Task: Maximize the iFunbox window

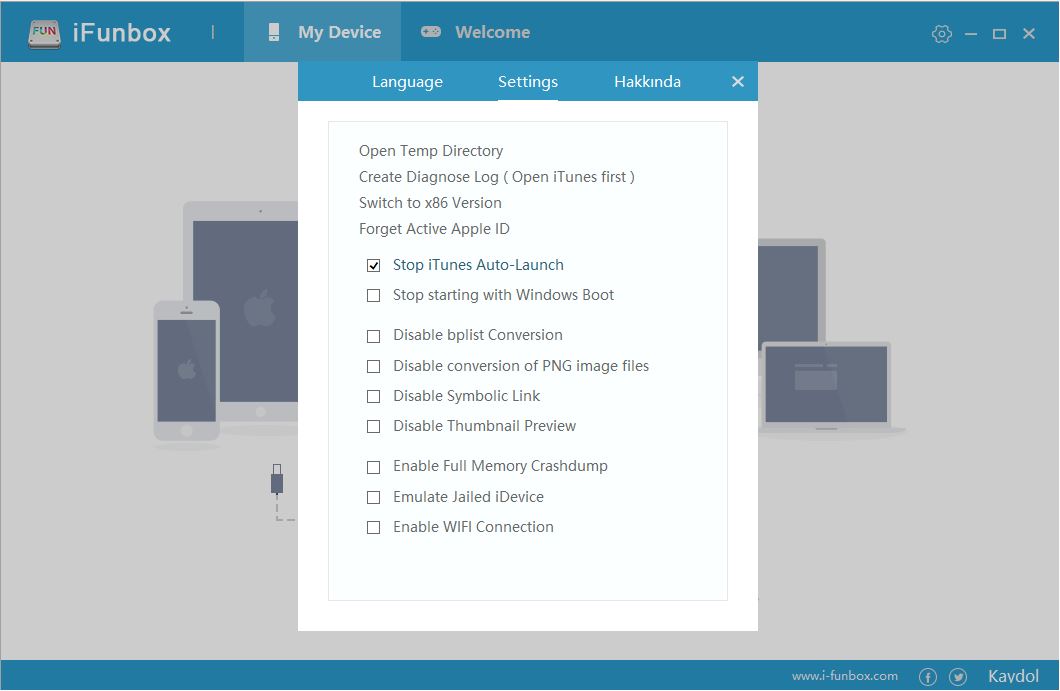Action: point(999,33)
